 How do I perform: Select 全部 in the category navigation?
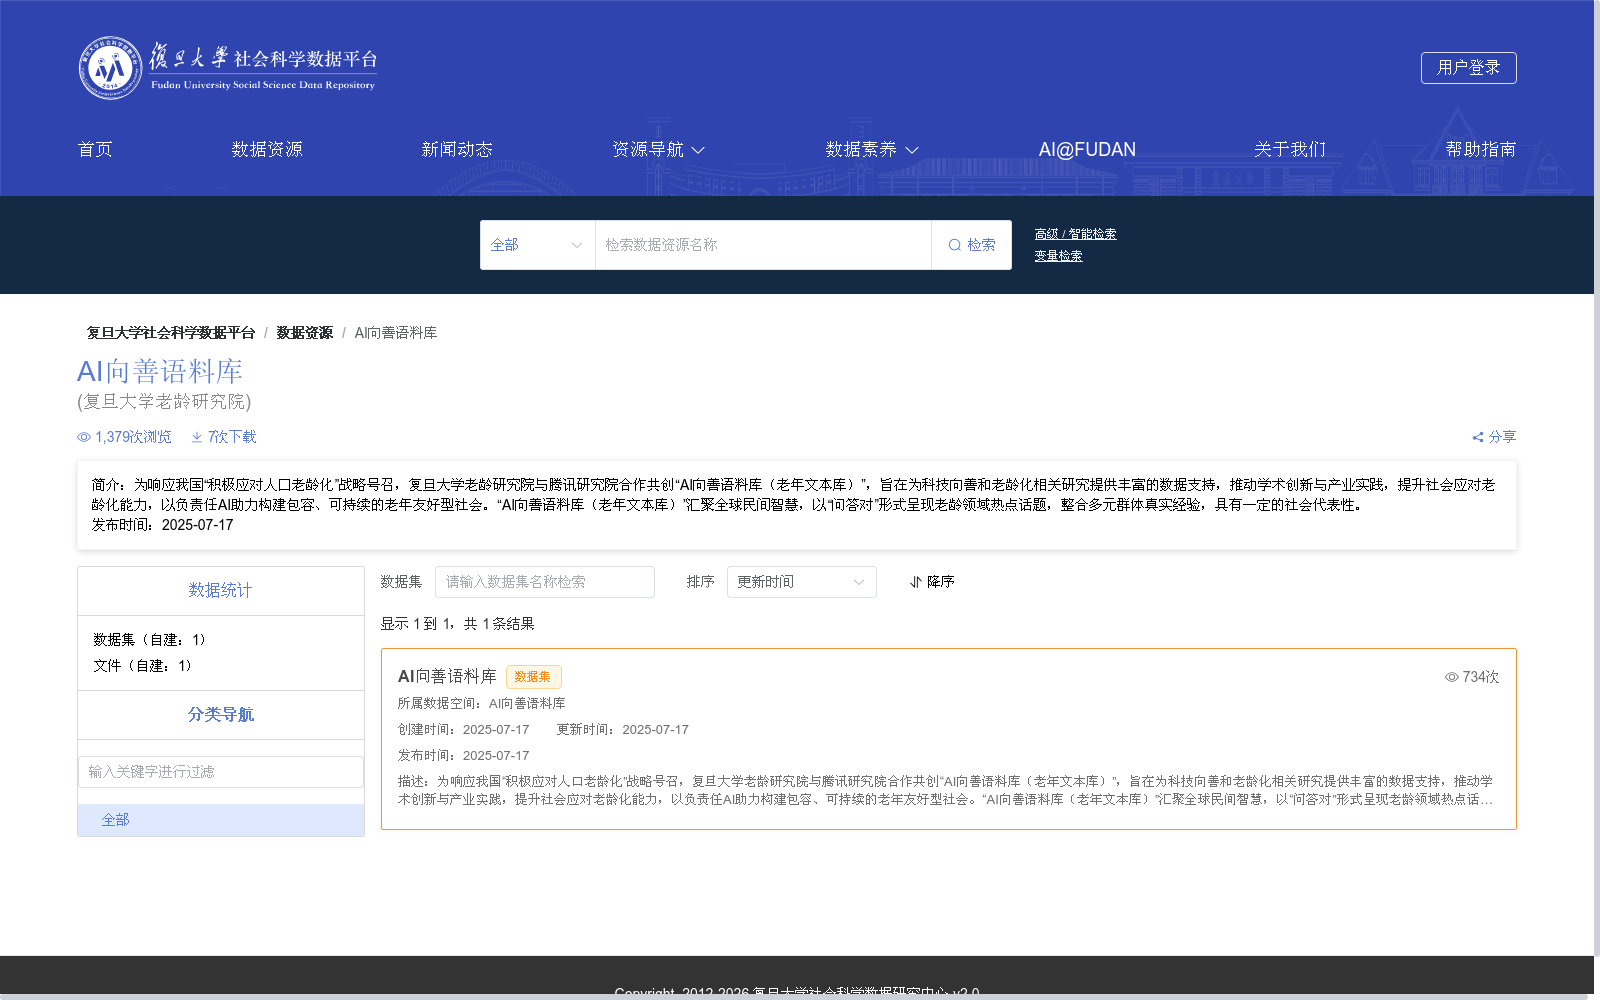[x=221, y=820]
